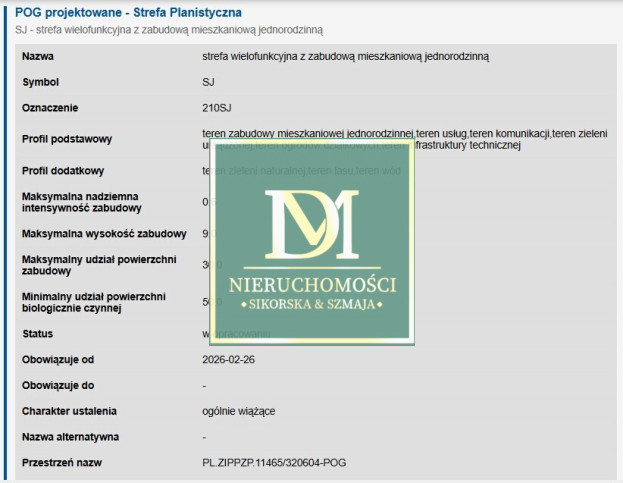Click the 'Profil podstawowy' label
This screenshot has height=483, width=623.
tap(67, 139)
